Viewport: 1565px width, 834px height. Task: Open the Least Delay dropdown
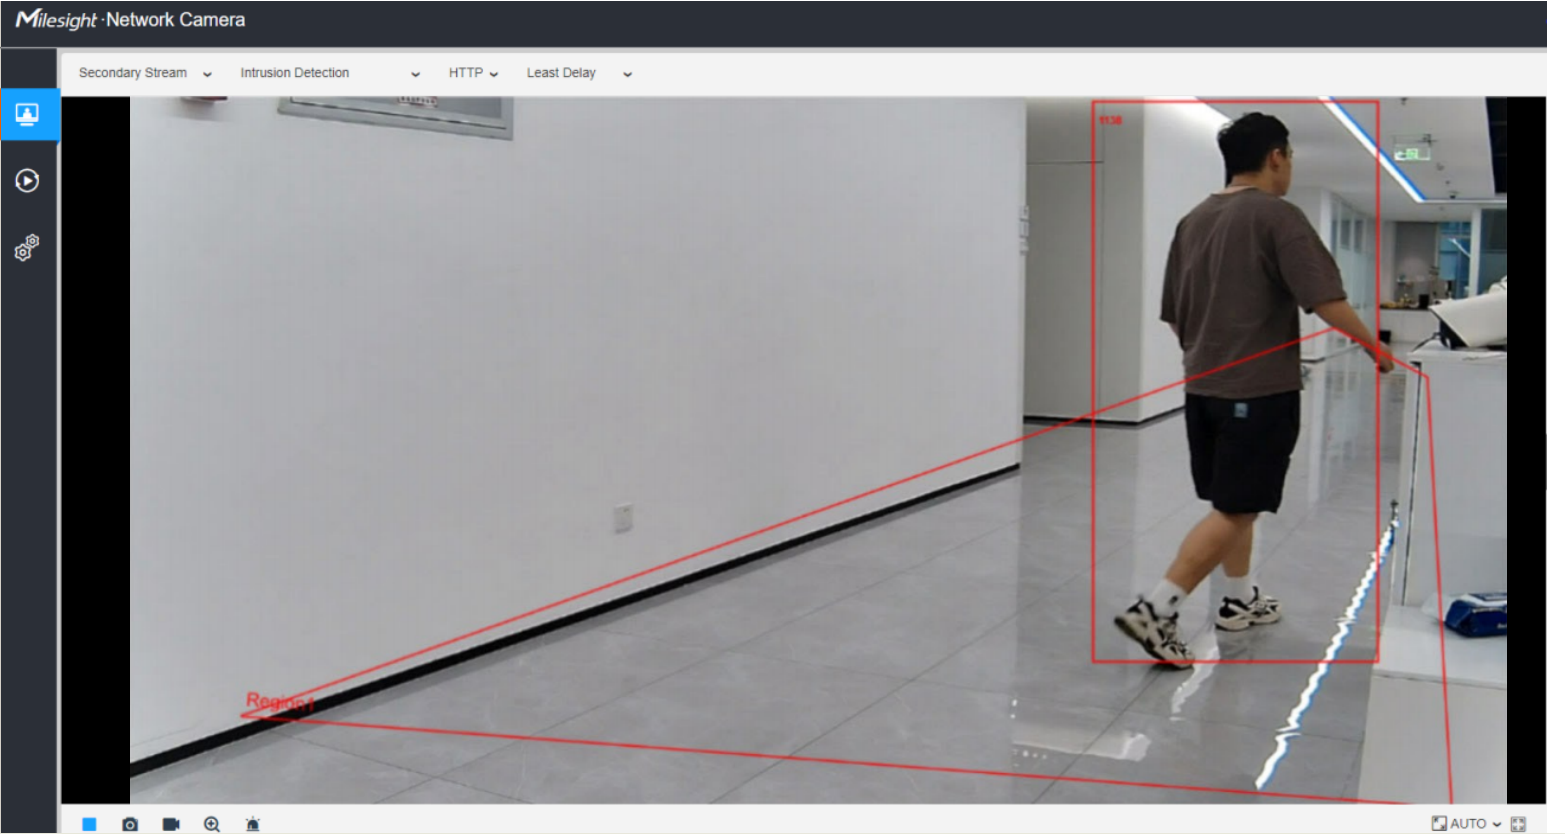(579, 73)
